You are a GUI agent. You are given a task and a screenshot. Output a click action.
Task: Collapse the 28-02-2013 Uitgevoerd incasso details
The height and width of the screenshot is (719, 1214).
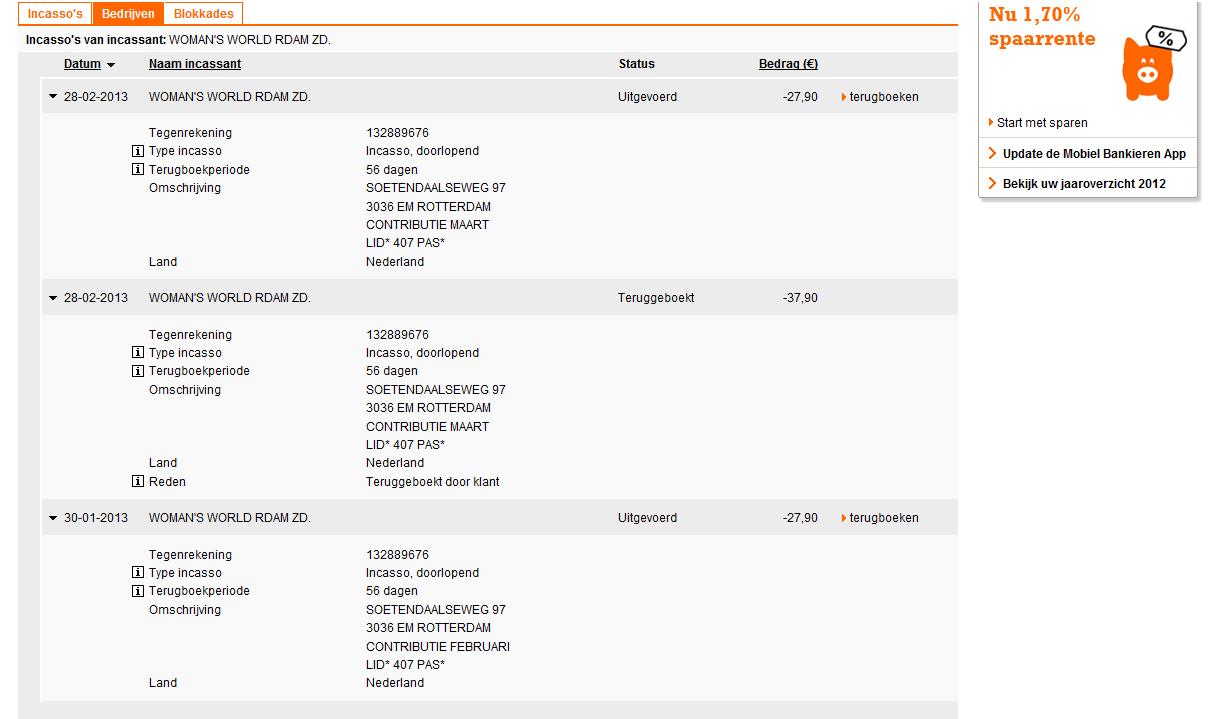(53, 97)
